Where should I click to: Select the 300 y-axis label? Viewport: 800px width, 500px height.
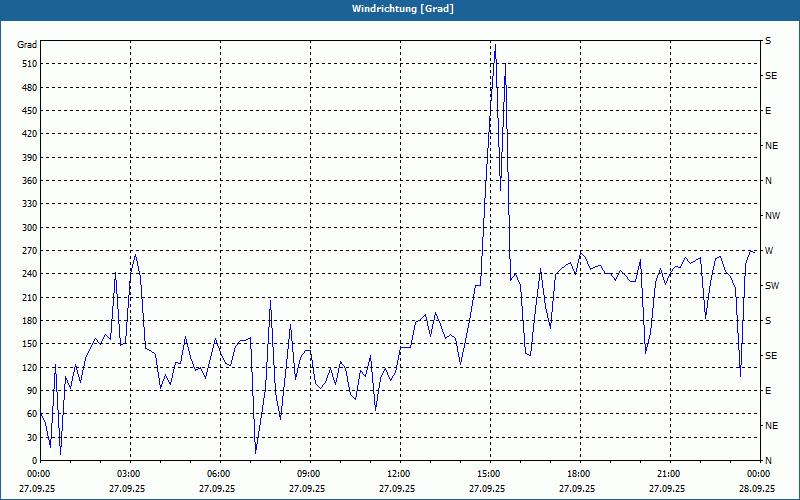click(x=29, y=228)
